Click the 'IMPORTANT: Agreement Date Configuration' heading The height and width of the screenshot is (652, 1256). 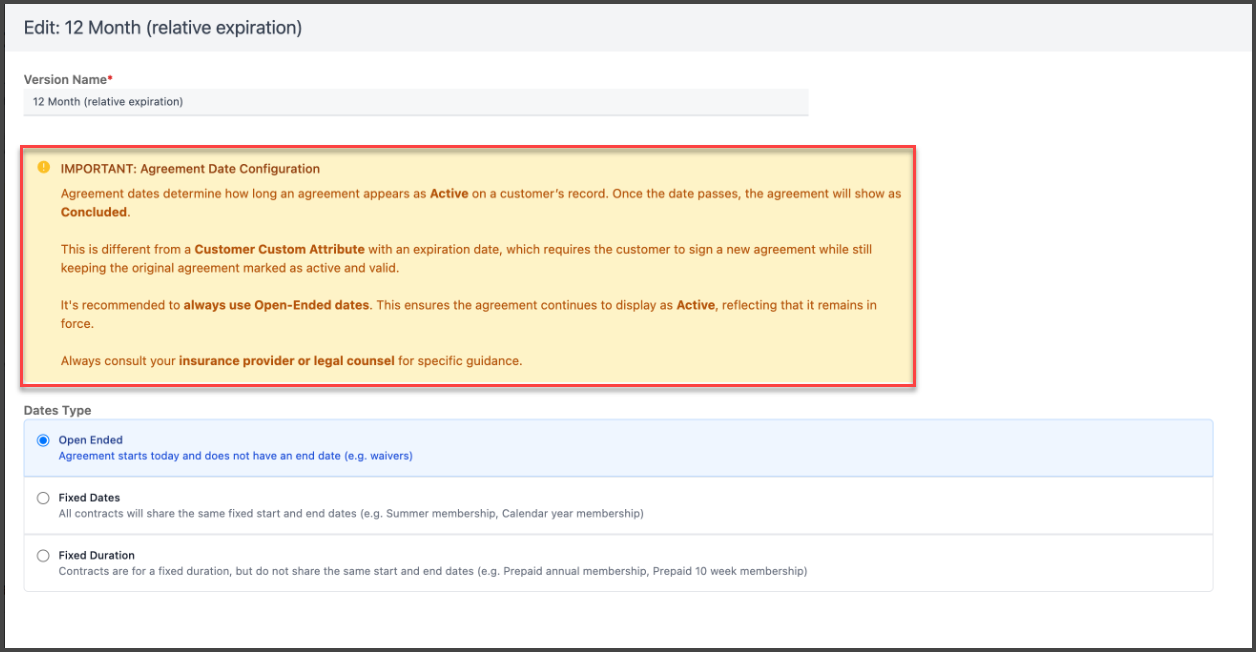click(x=190, y=169)
